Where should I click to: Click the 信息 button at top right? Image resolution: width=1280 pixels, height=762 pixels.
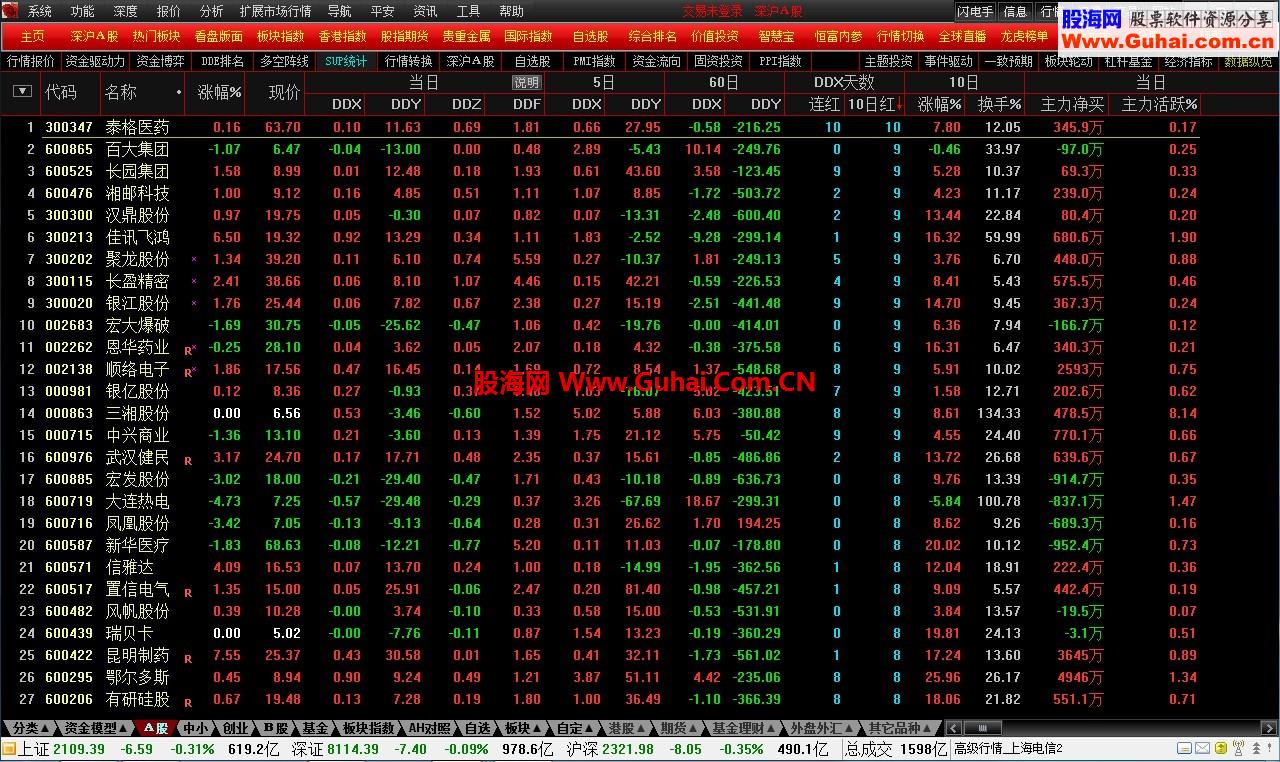tap(1015, 11)
